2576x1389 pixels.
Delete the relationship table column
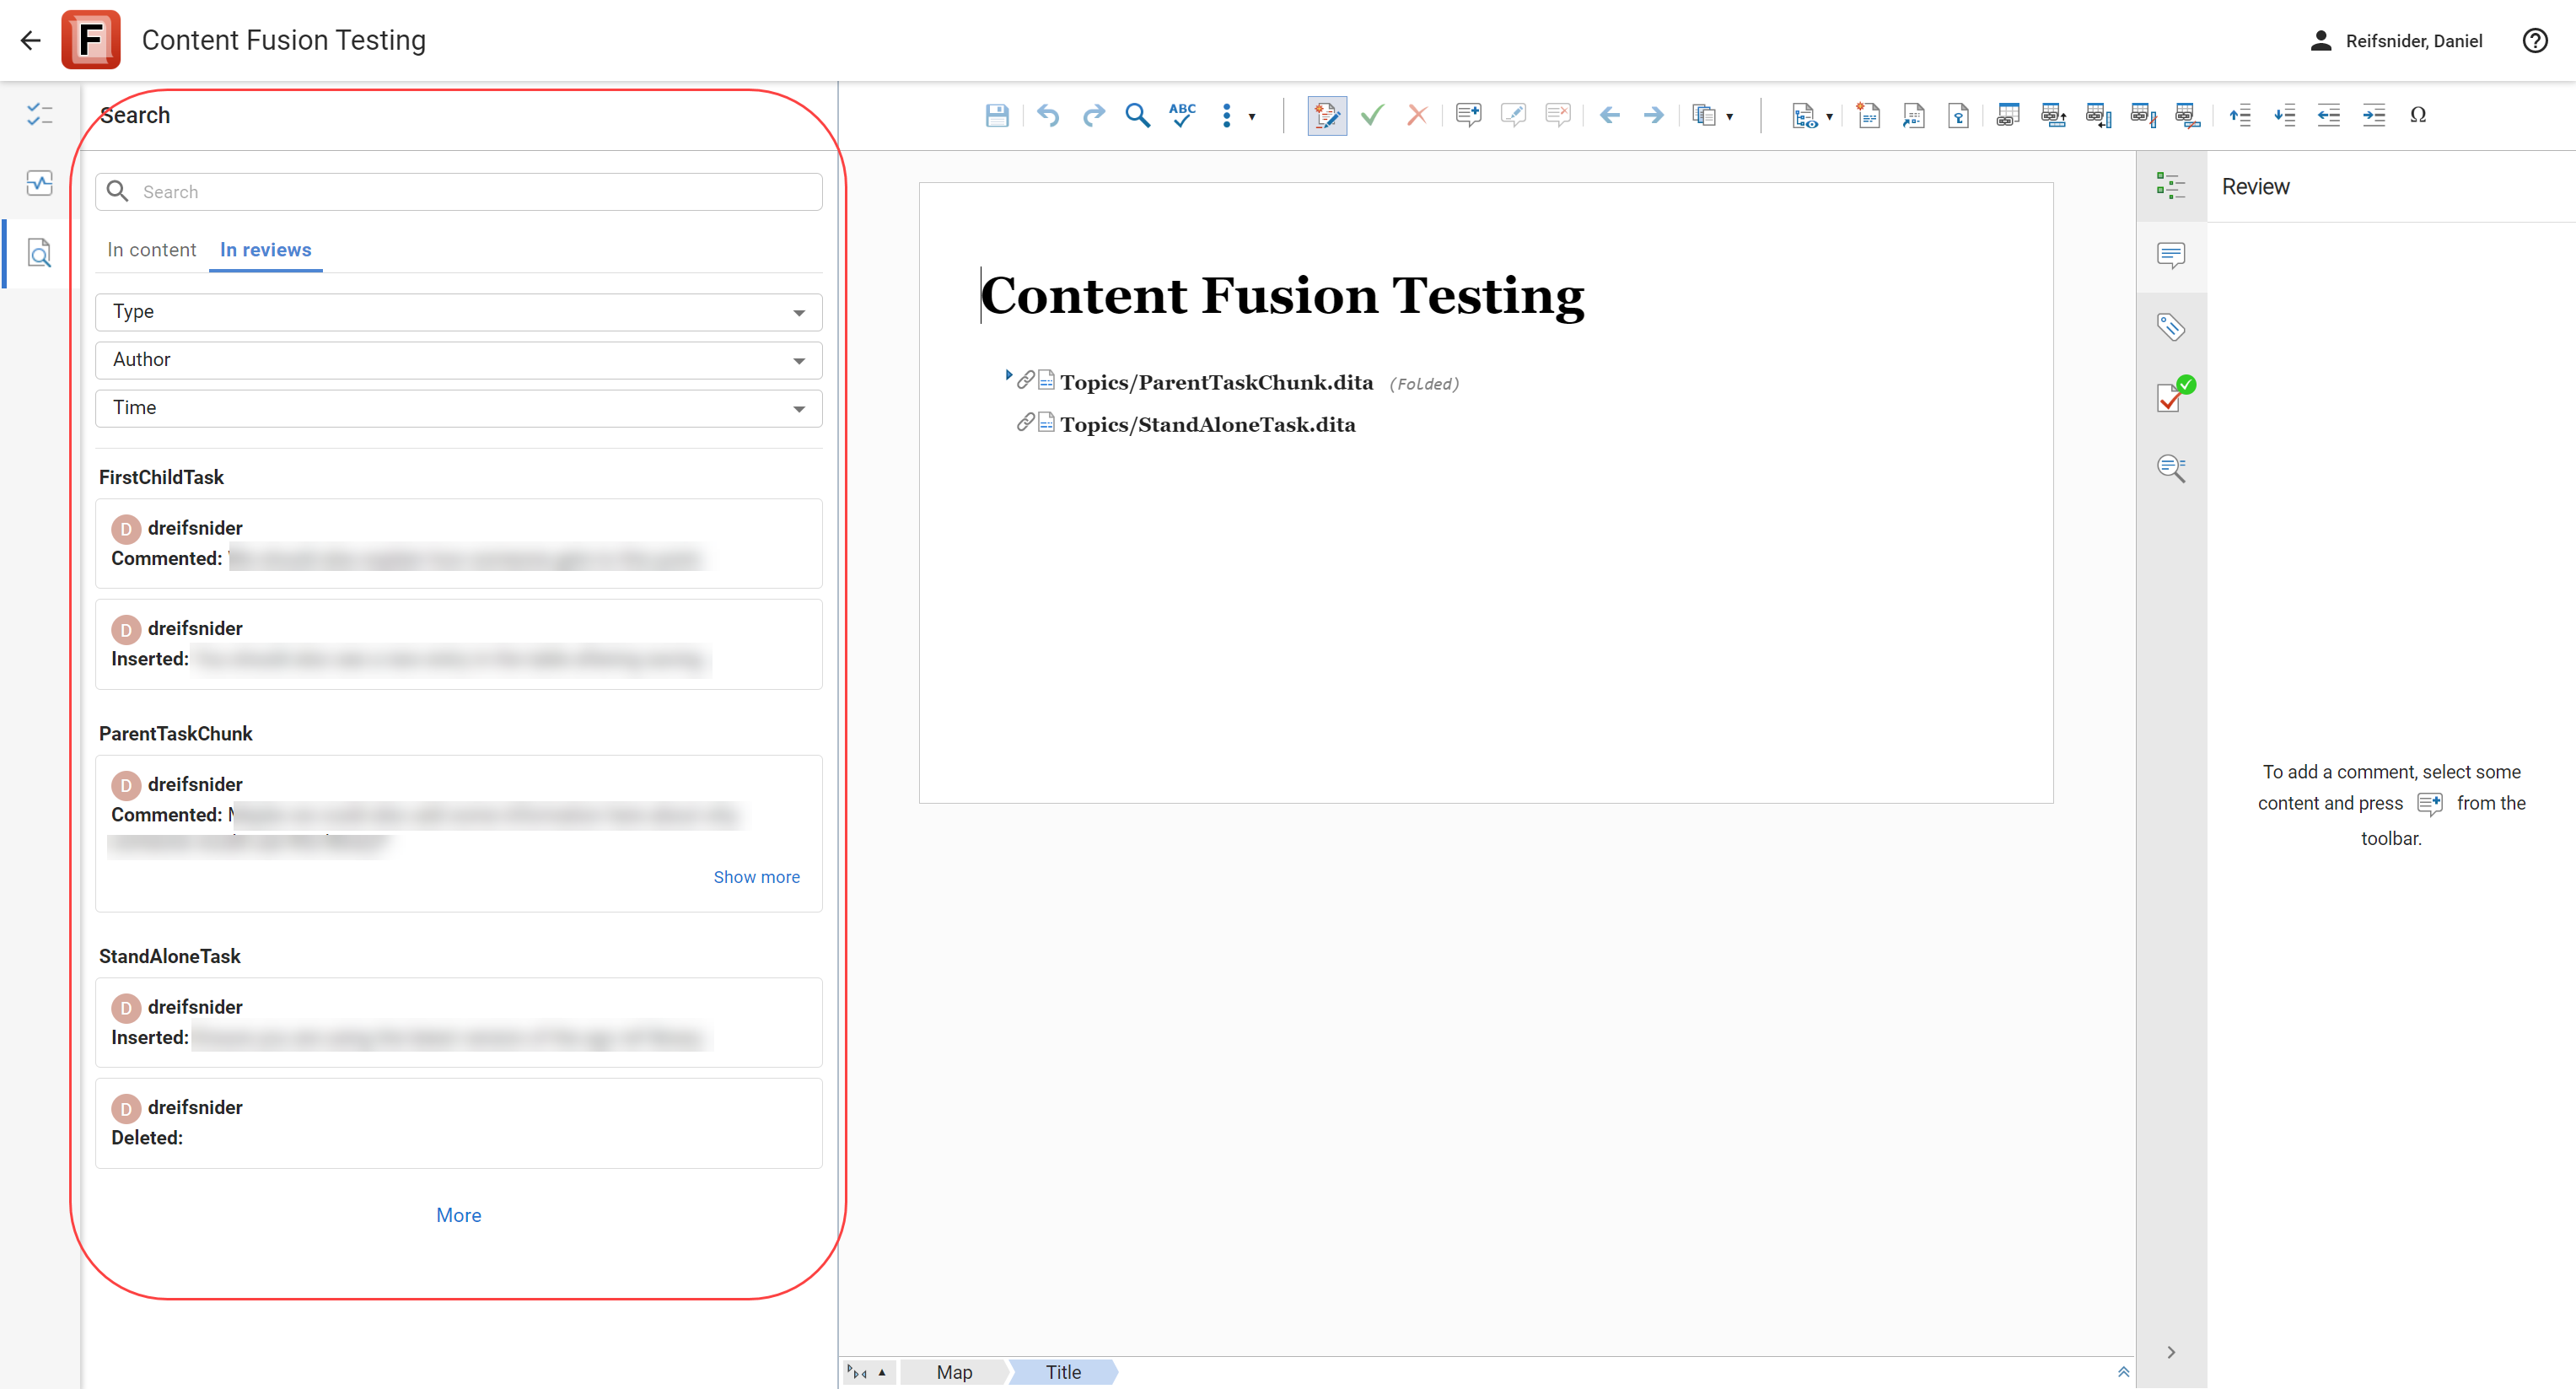click(2143, 115)
